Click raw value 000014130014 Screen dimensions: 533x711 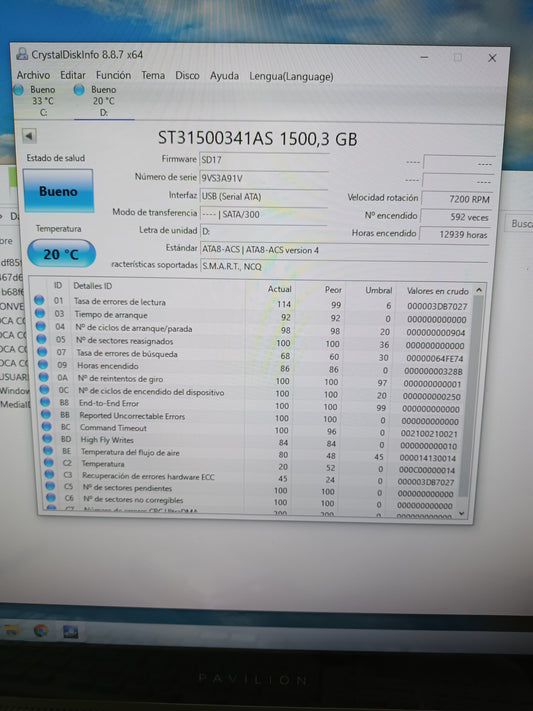point(428,458)
